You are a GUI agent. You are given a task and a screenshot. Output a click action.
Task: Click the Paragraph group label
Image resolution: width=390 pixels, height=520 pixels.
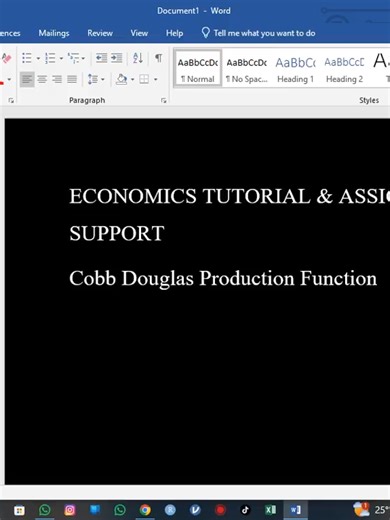(87, 100)
